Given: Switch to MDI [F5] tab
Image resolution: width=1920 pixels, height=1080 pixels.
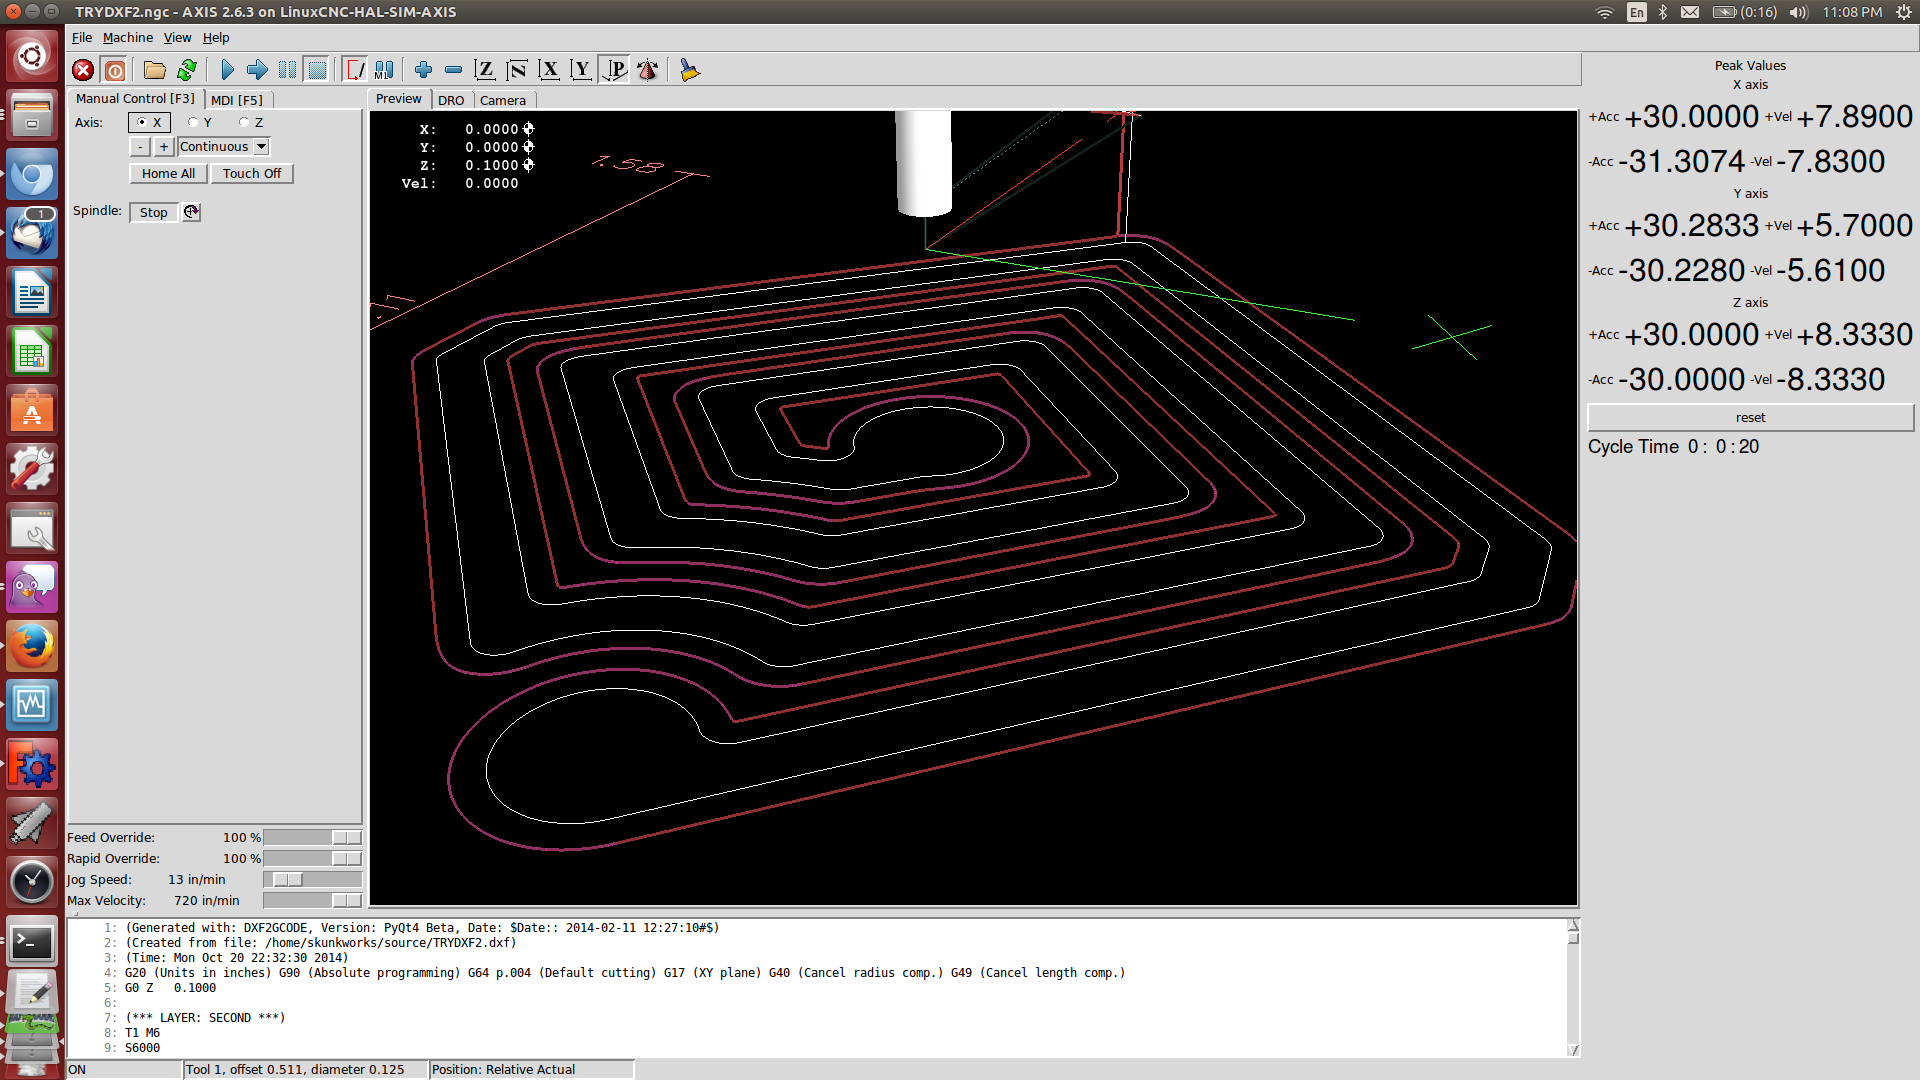Looking at the screenshot, I should click(237, 100).
